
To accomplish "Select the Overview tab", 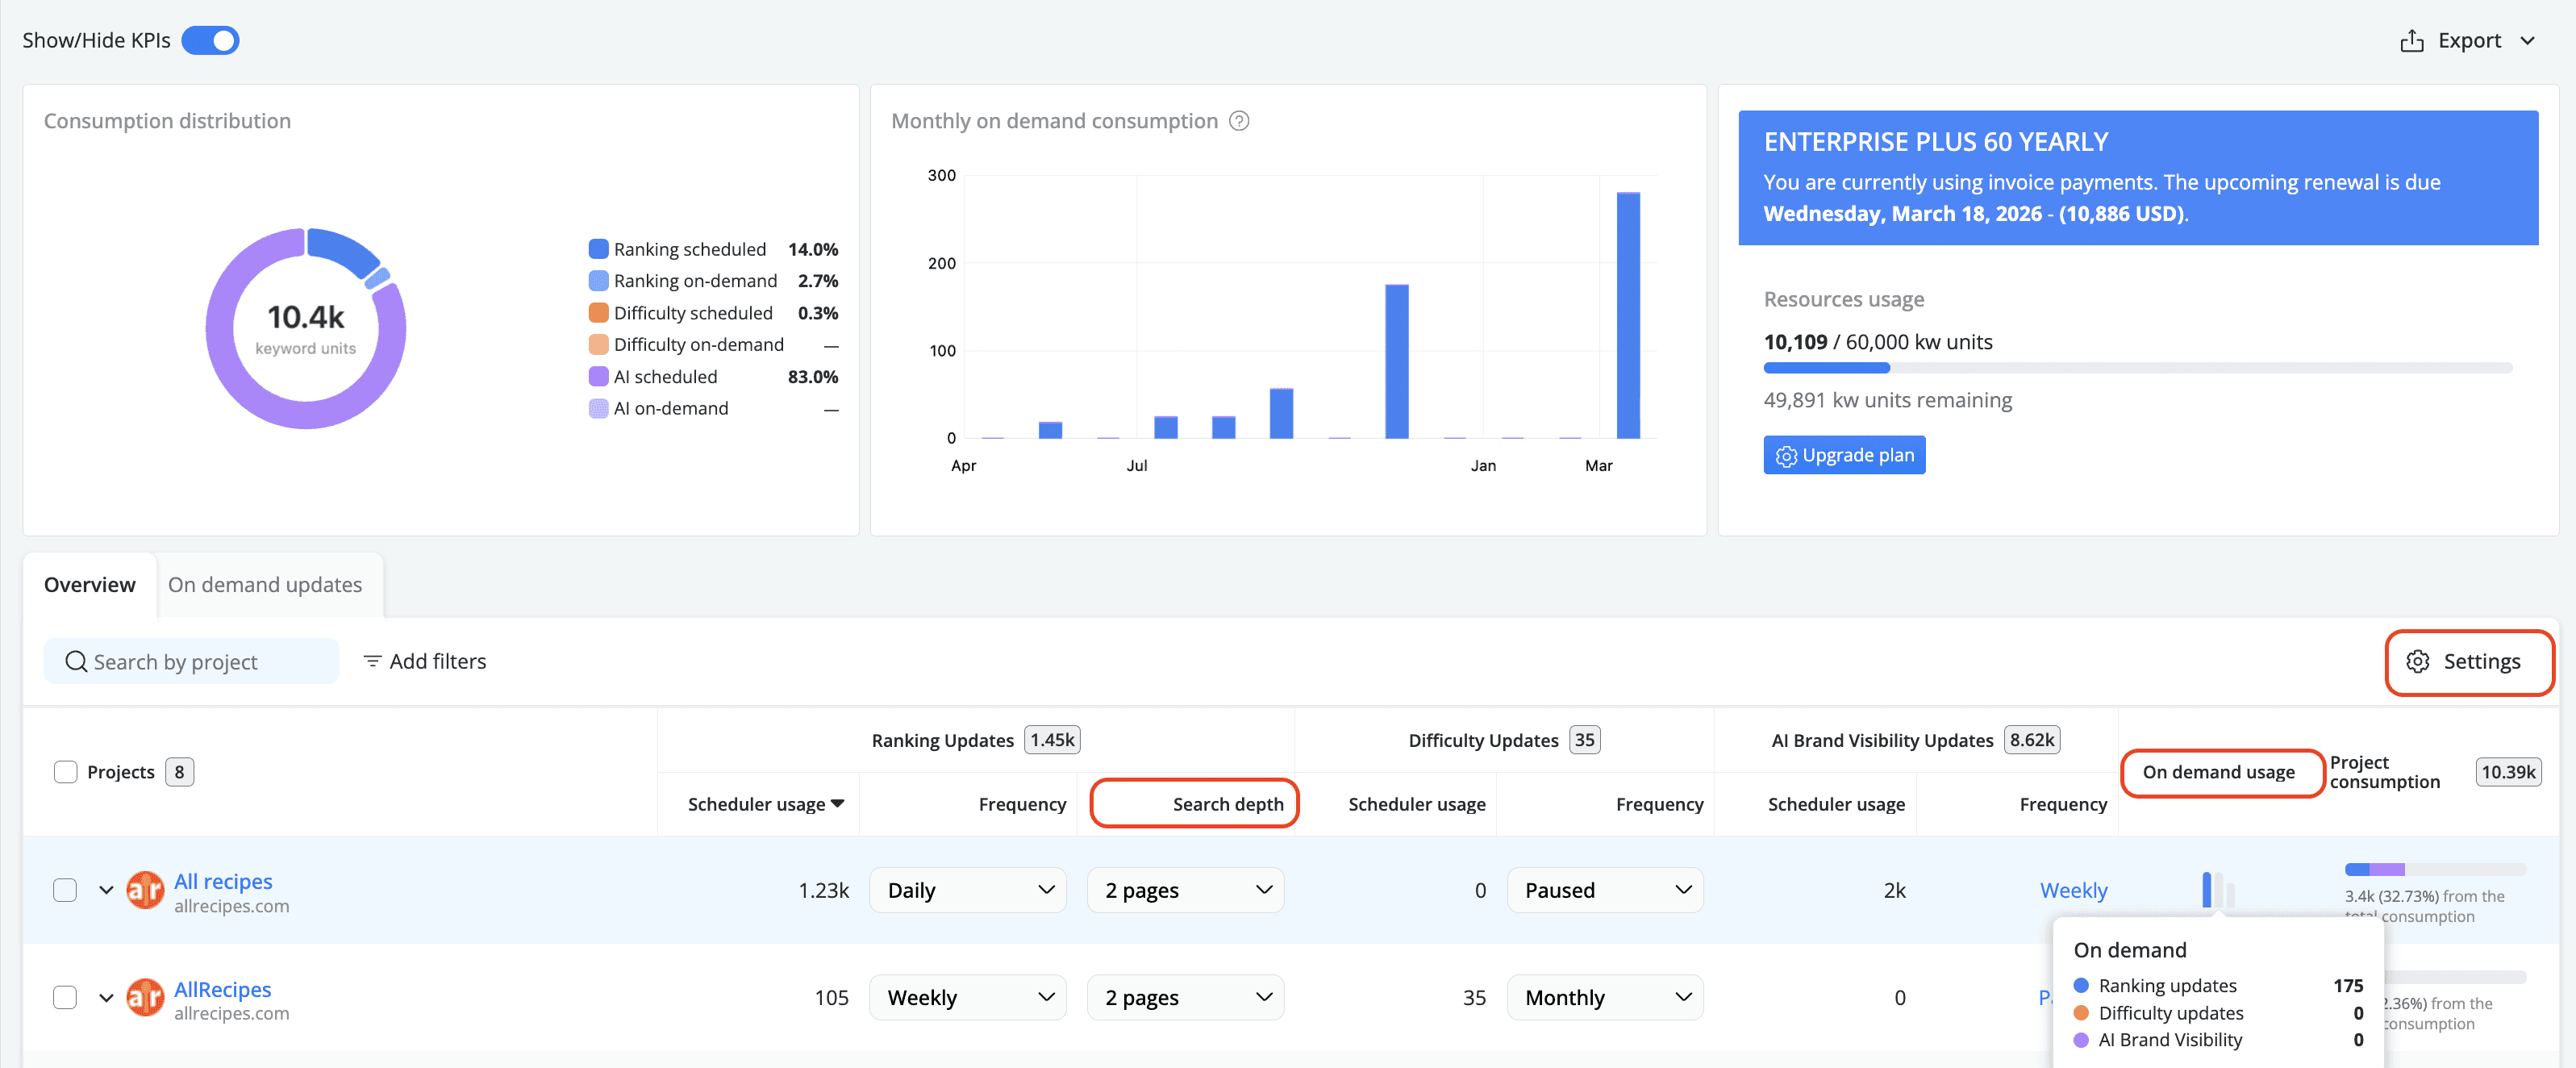I will pyautogui.click(x=89, y=584).
